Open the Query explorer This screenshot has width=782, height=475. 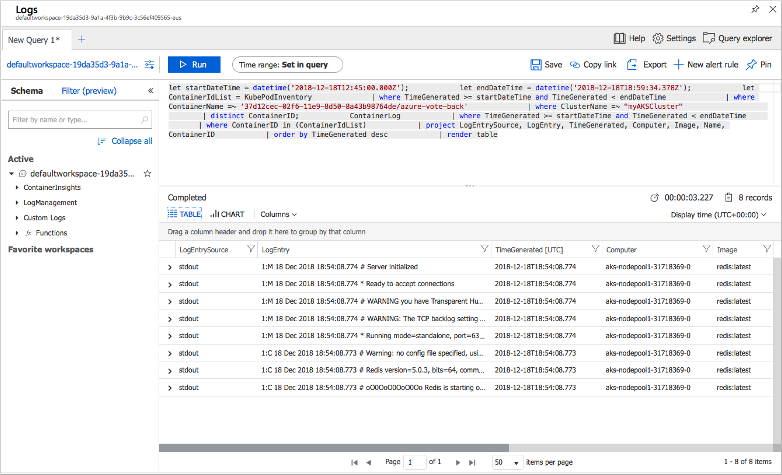point(738,38)
